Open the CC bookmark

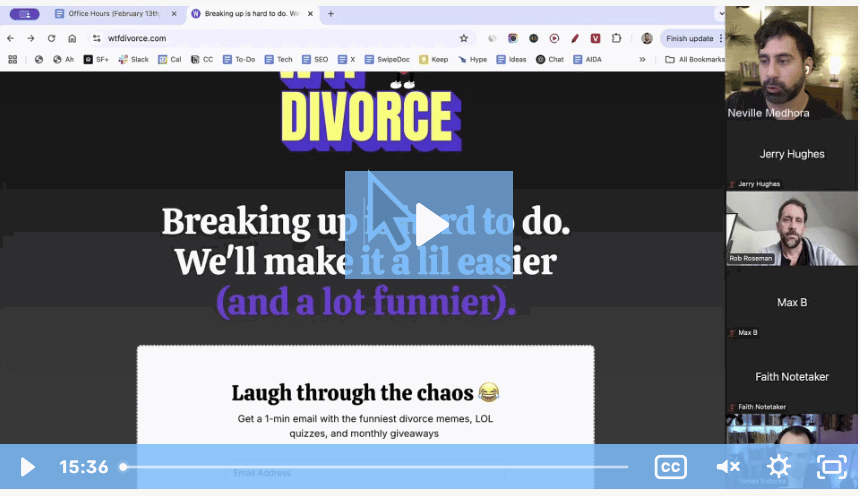(202, 59)
